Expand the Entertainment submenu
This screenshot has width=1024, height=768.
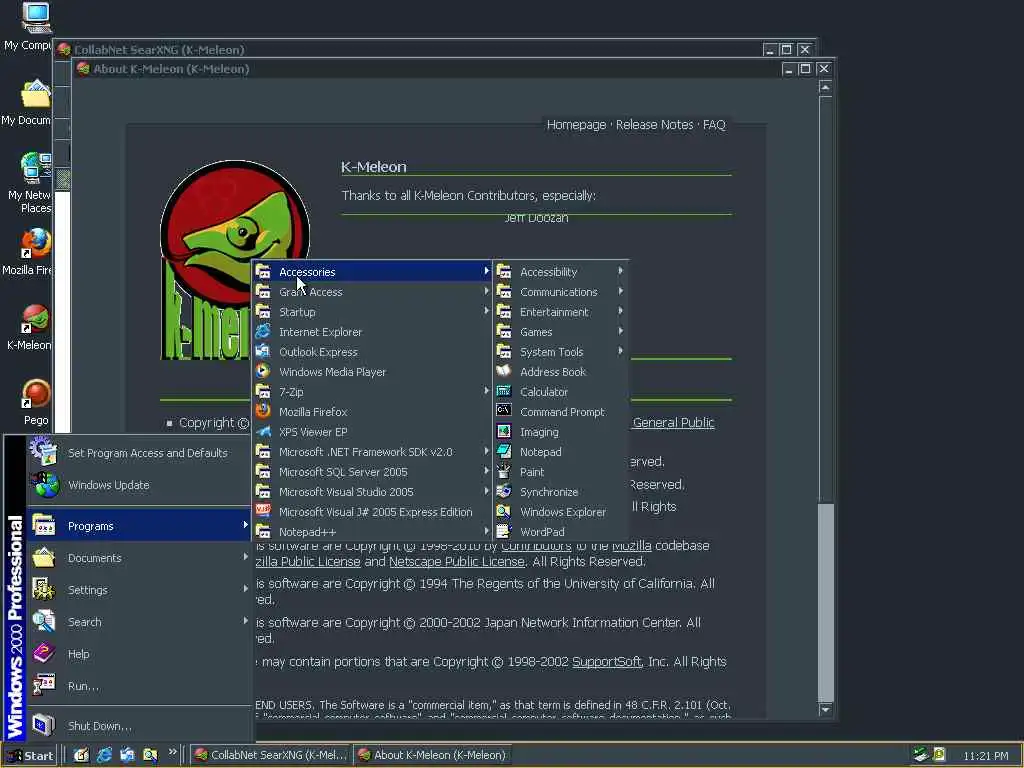coord(560,312)
